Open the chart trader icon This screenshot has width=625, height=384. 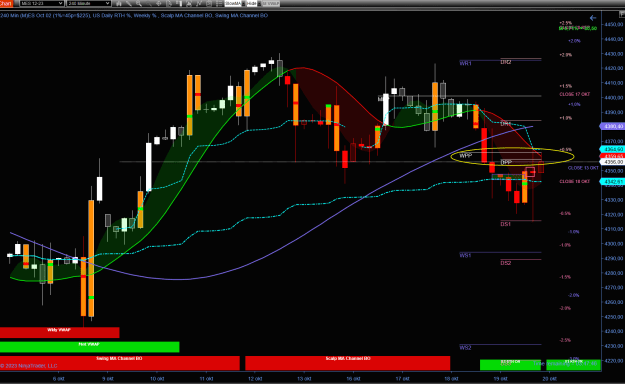point(189,3)
